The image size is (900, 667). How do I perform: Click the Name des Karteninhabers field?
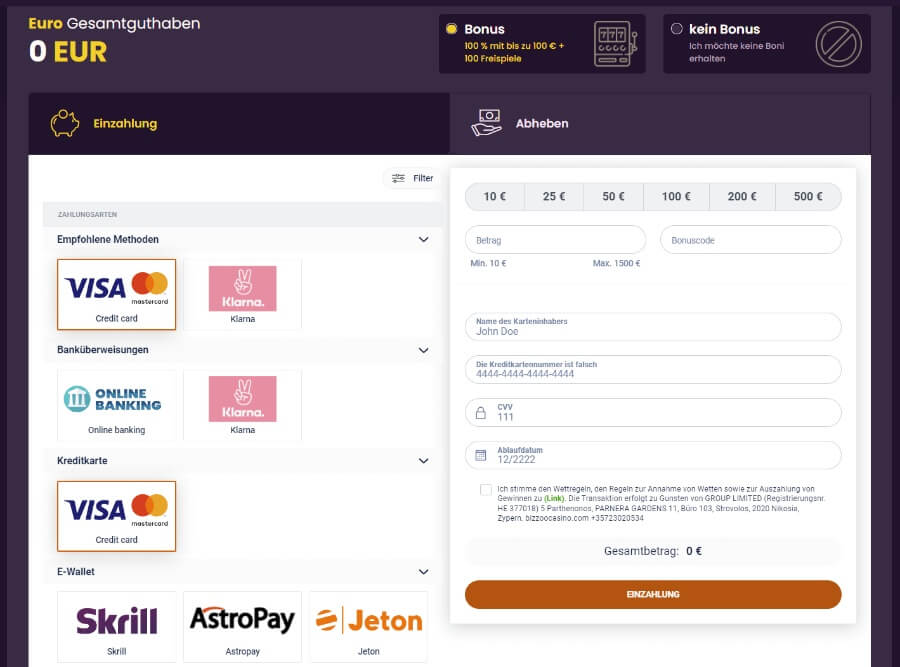click(653, 327)
